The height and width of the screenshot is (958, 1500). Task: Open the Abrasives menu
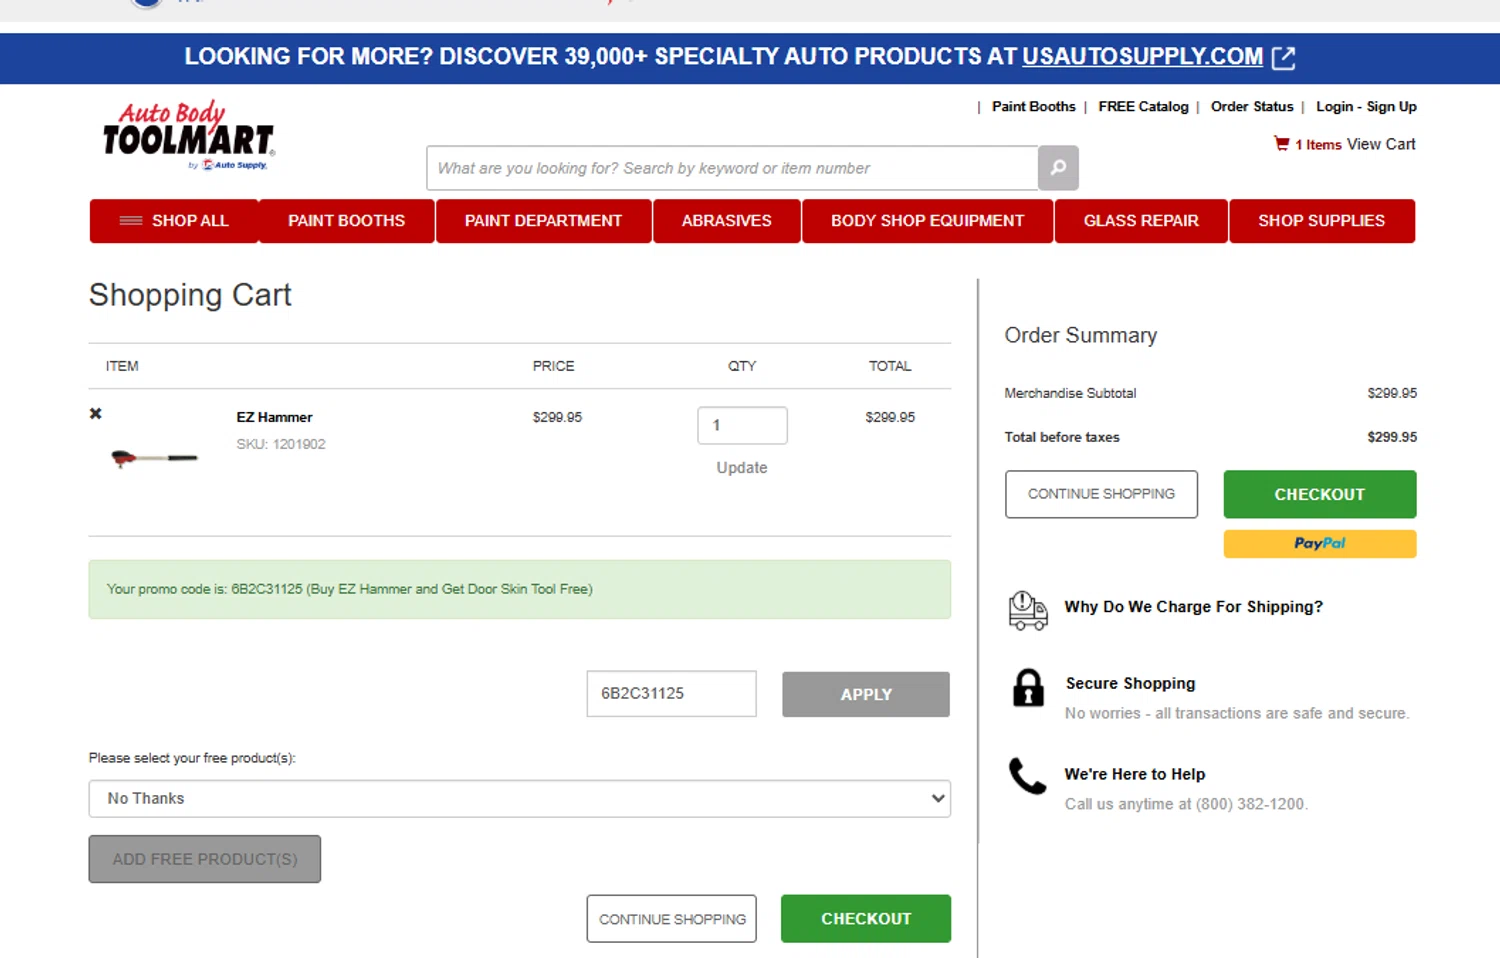pos(727,221)
